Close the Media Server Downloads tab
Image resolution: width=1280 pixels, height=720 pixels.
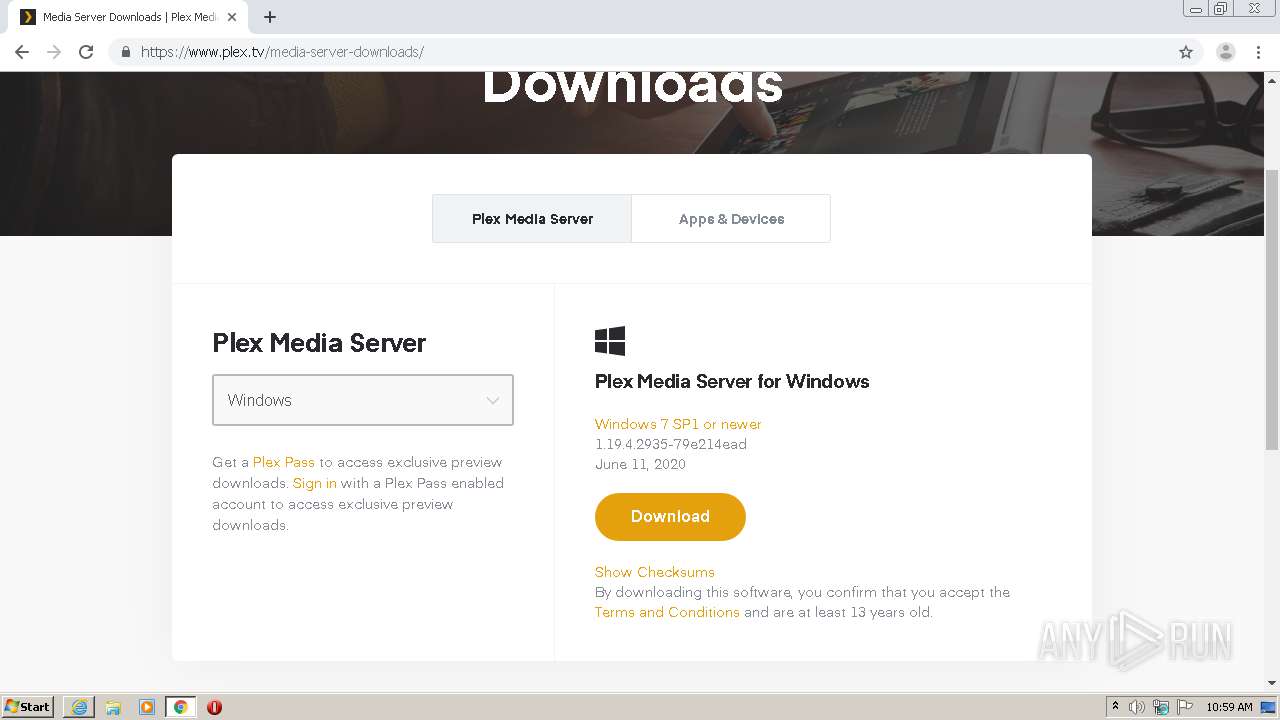232,17
